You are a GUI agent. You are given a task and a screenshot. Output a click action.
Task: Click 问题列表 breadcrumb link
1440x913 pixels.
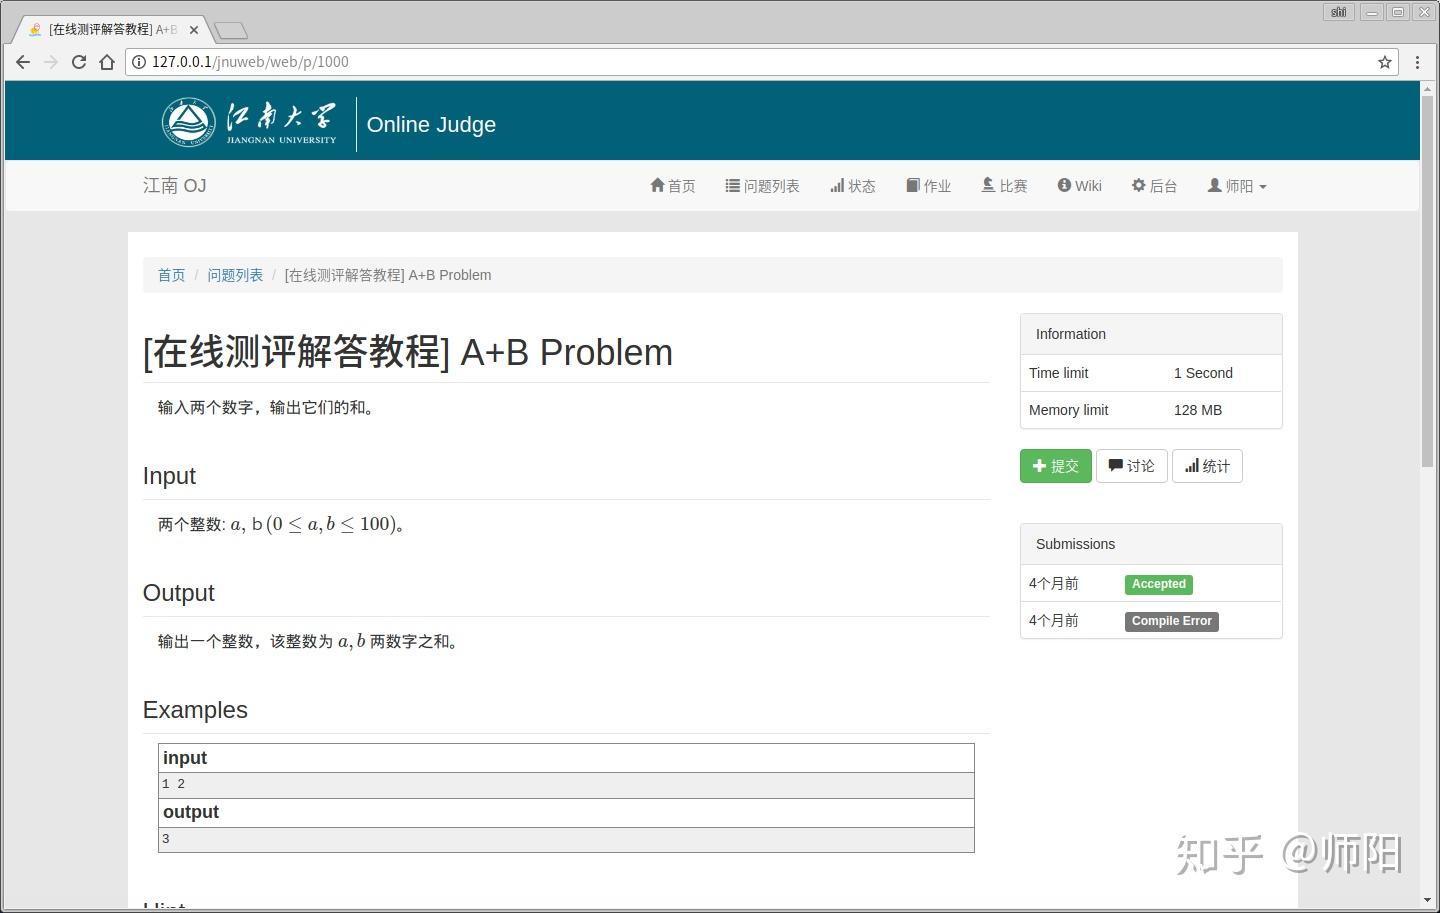235,275
